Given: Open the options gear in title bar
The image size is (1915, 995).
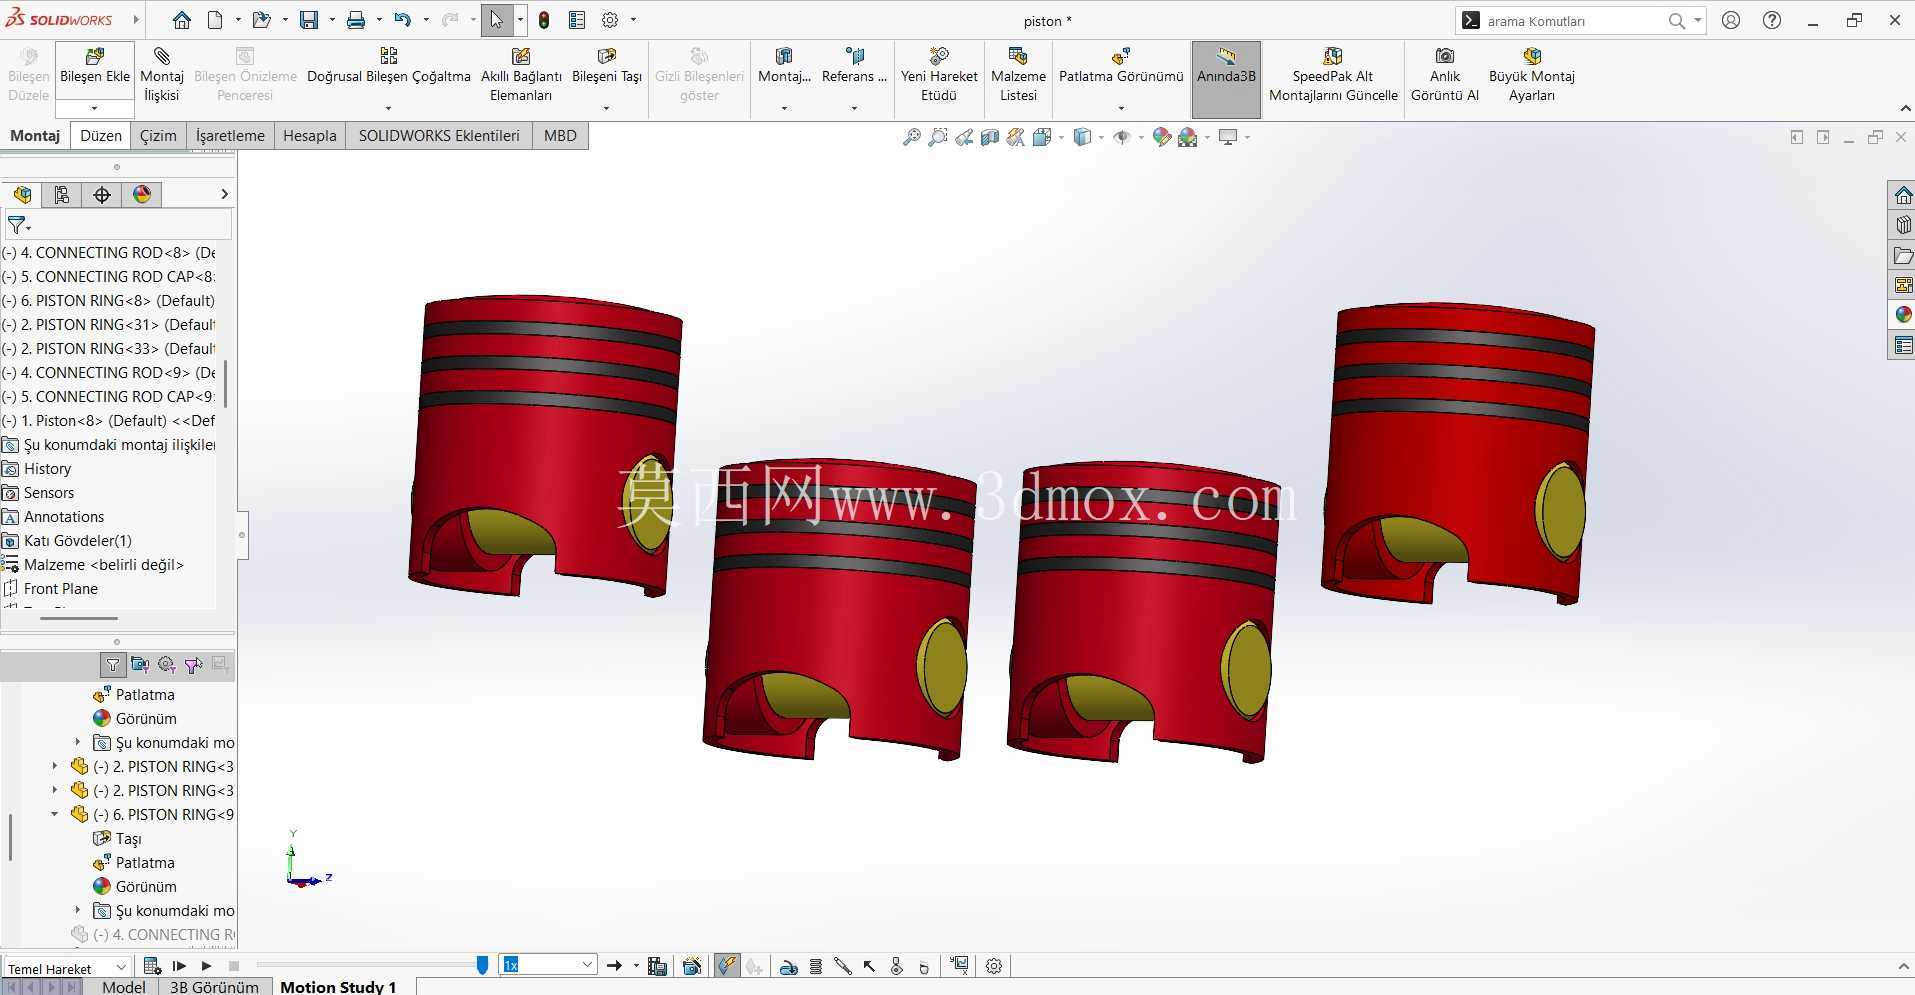Looking at the screenshot, I should 610,20.
